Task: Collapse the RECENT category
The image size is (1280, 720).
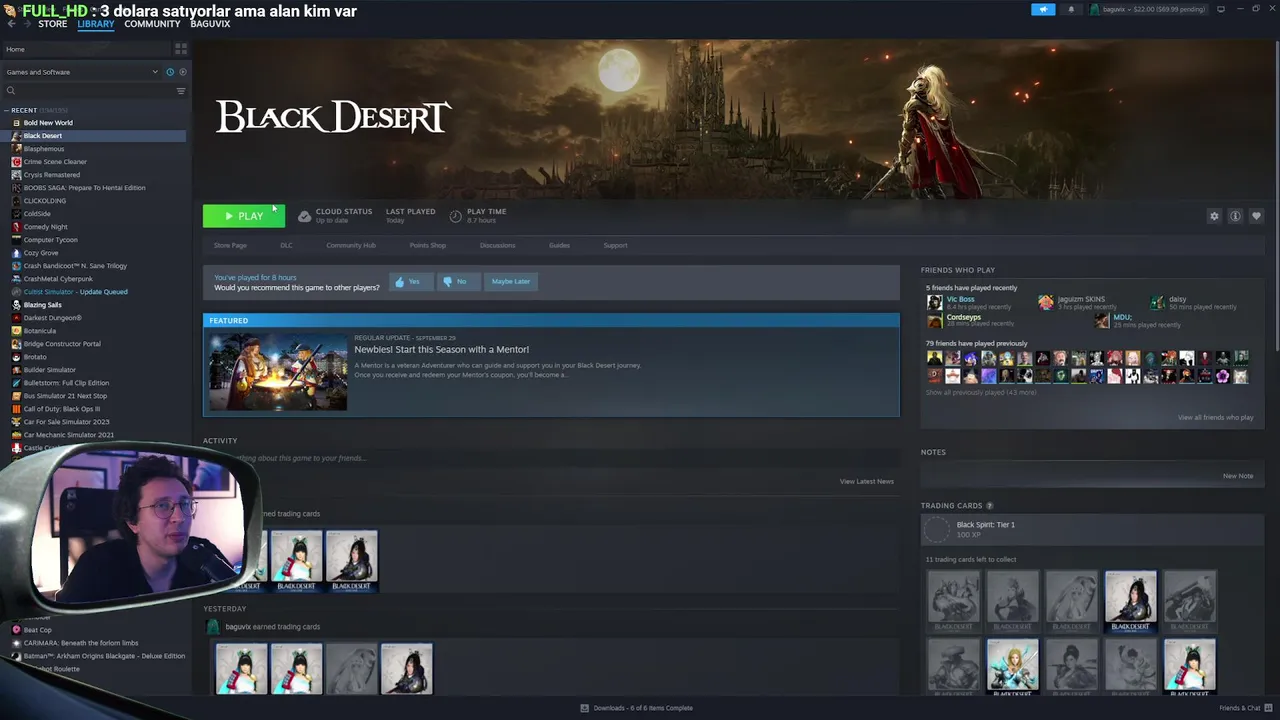Action: coord(7,110)
